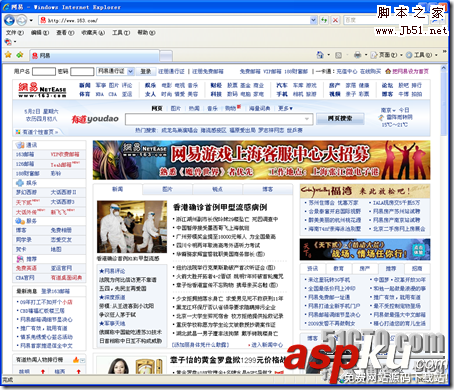The height and width of the screenshot is (390, 454).
Task: Open the 编辑 menu
Action: click(40, 33)
